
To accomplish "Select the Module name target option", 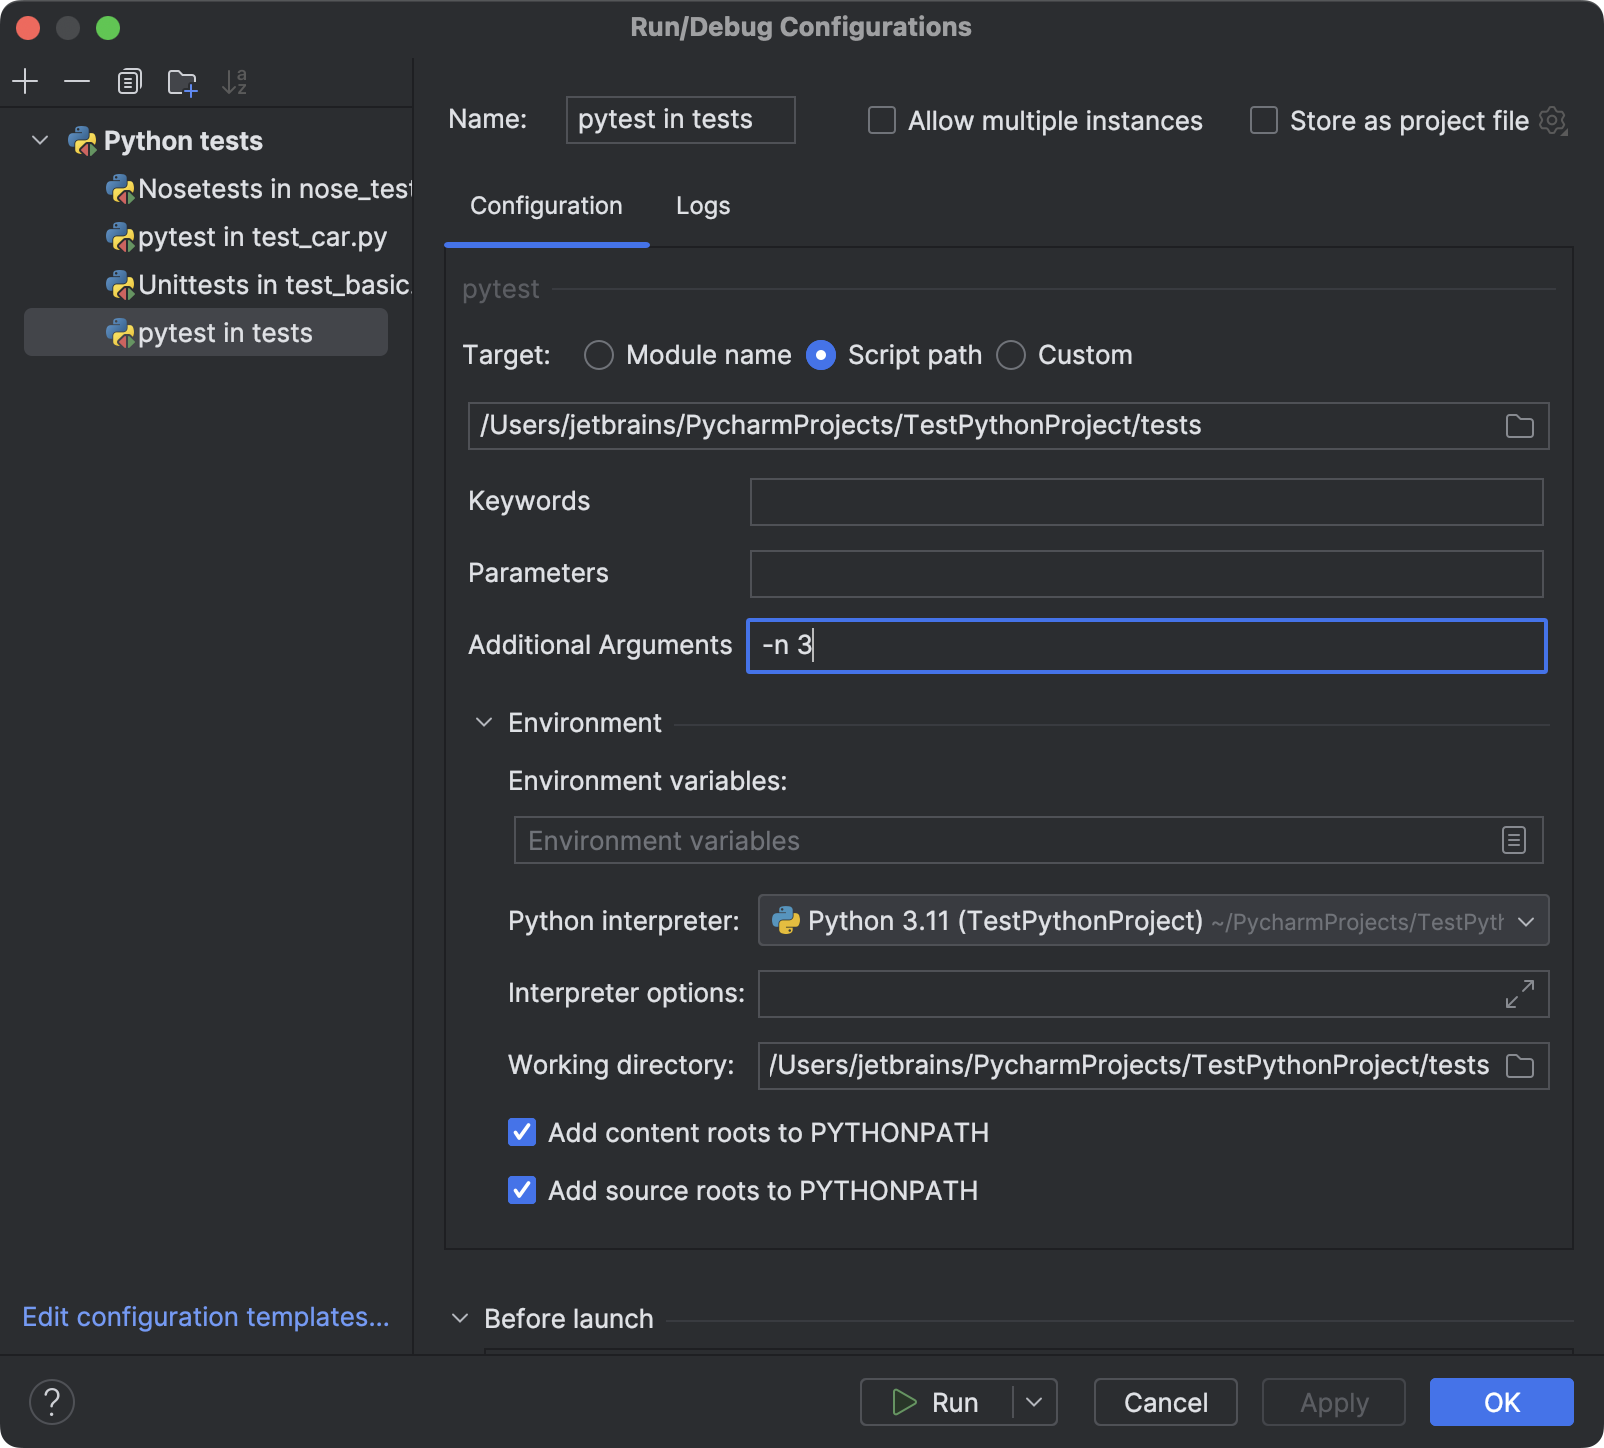I will 599,355.
